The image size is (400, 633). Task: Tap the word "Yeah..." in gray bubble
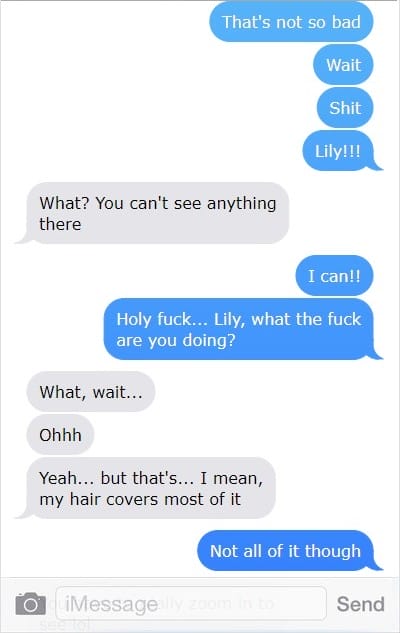[67, 478]
